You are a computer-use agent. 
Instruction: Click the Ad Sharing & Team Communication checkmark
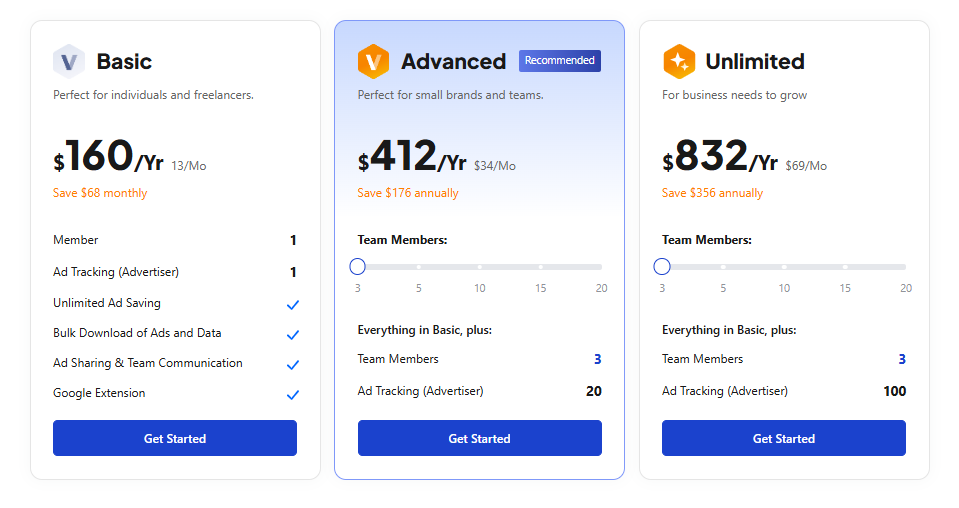click(293, 364)
